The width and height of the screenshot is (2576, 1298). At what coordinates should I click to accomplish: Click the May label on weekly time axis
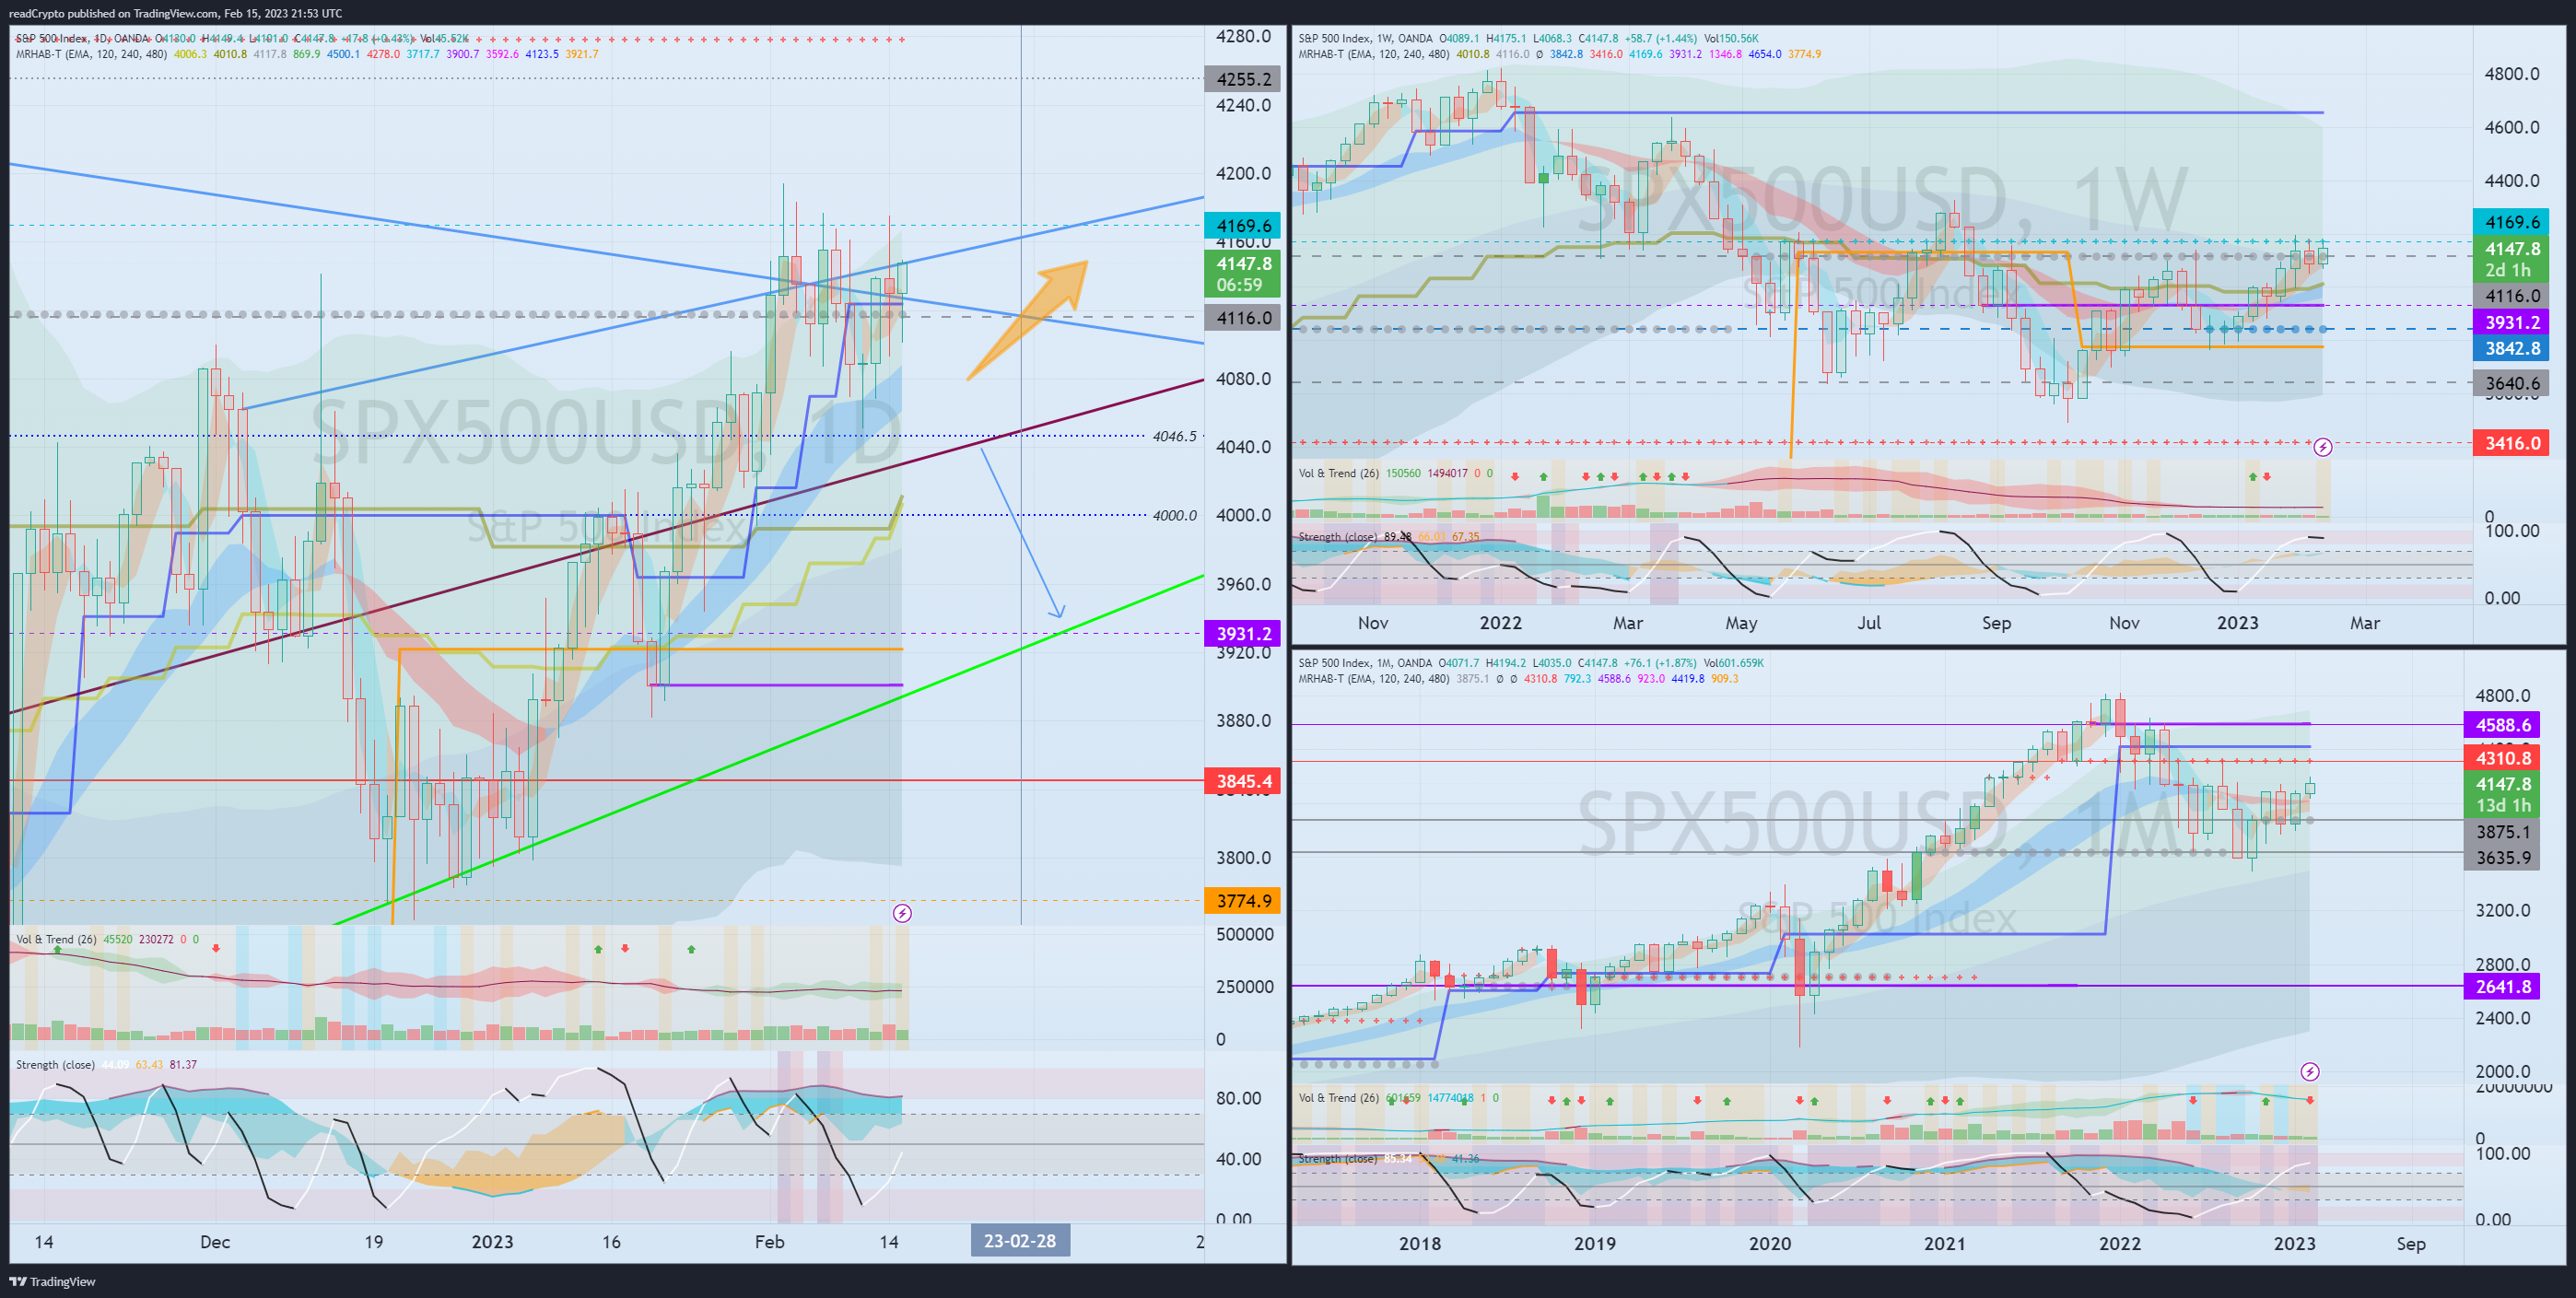pos(1741,623)
